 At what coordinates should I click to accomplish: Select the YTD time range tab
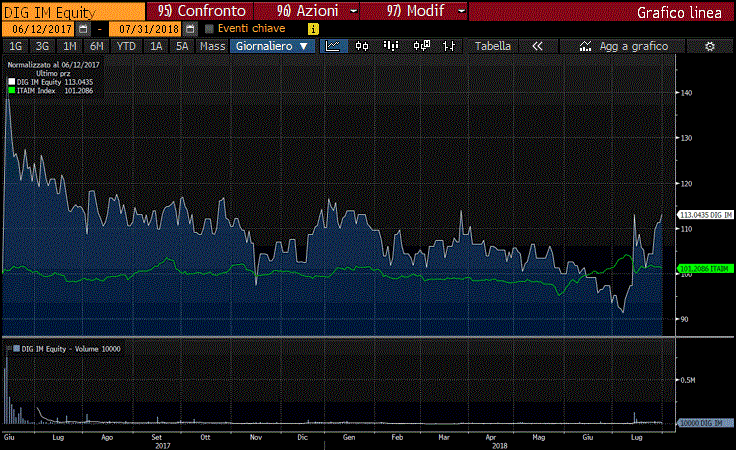(x=126, y=46)
